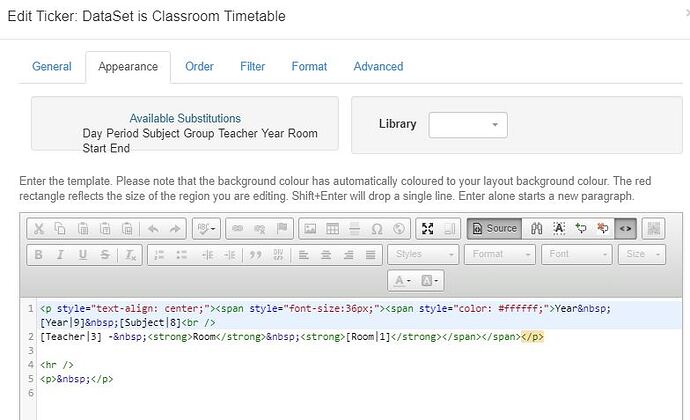The height and width of the screenshot is (420, 690).
Task: Open the Styles dropdown
Action: 422,255
